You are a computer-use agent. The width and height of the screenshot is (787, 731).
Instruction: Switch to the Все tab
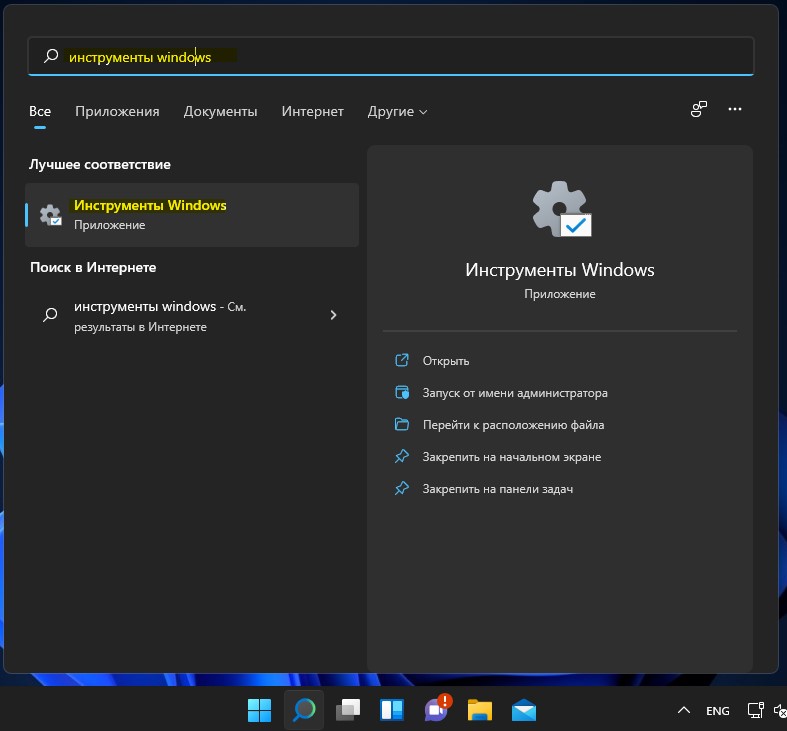point(40,111)
